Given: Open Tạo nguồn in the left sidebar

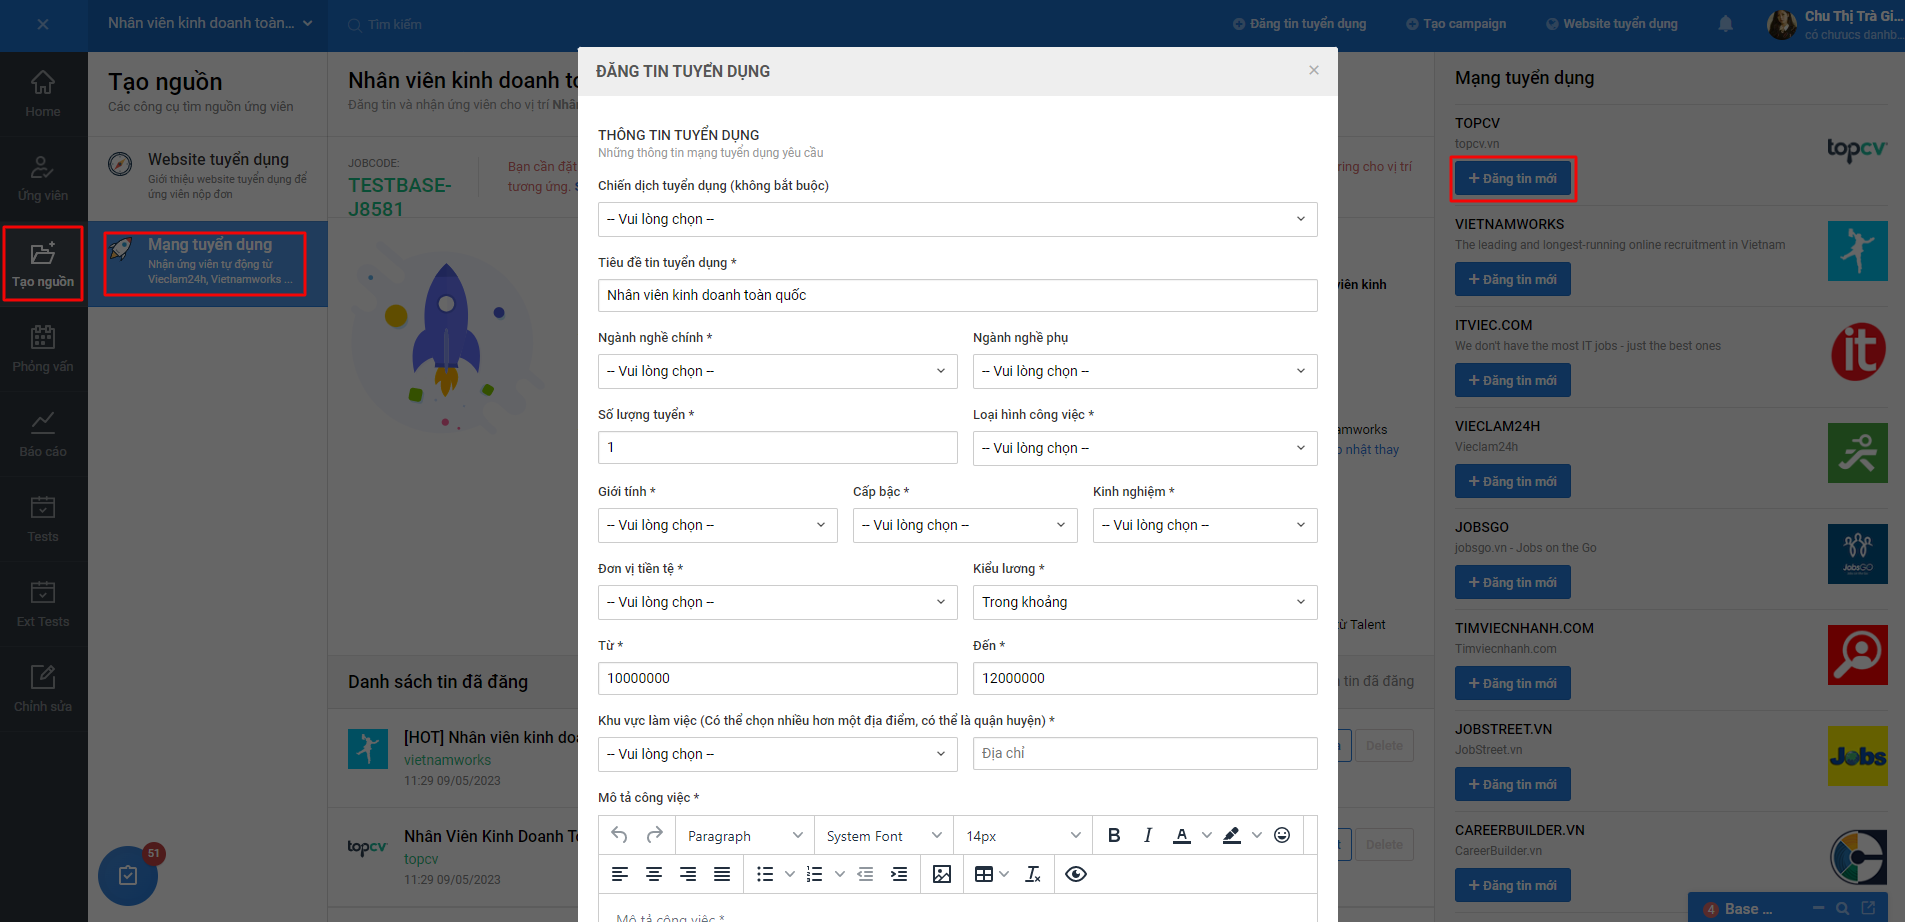Looking at the screenshot, I should pyautogui.click(x=43, y=264).
